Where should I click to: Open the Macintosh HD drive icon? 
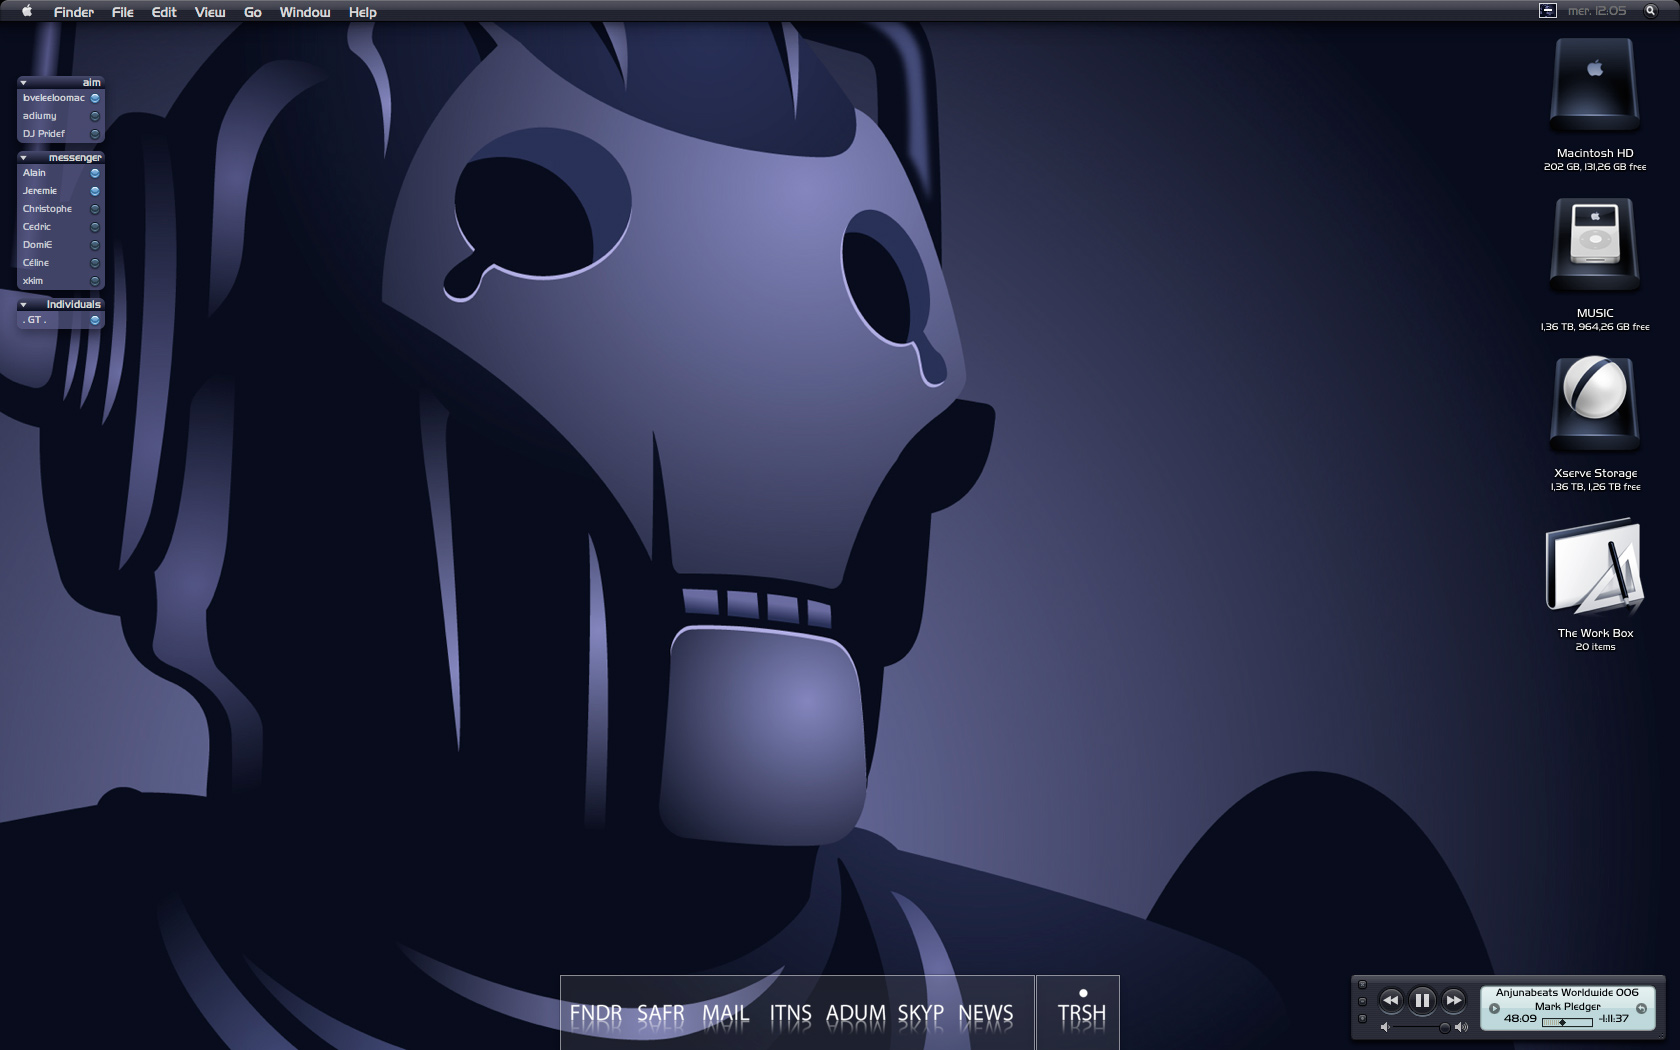[1595, 86]
